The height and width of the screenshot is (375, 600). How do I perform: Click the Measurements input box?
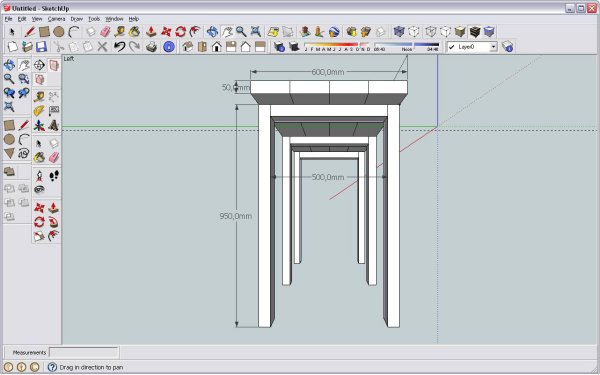(83, 352)
